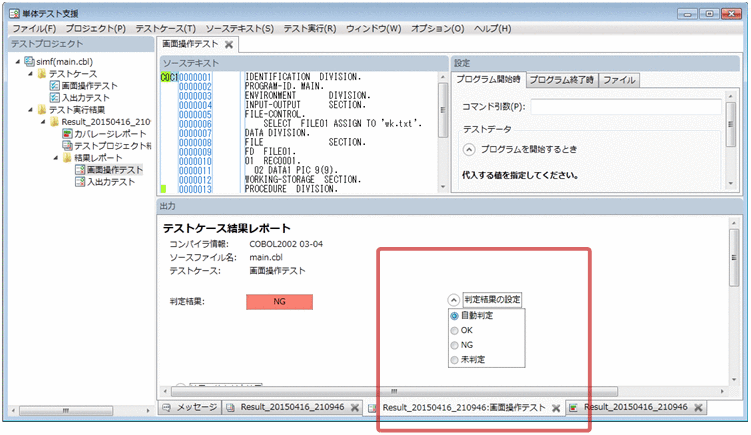
Task: Click the Result_20150416_210 folder icon in tree
Action: click(55, 121)
